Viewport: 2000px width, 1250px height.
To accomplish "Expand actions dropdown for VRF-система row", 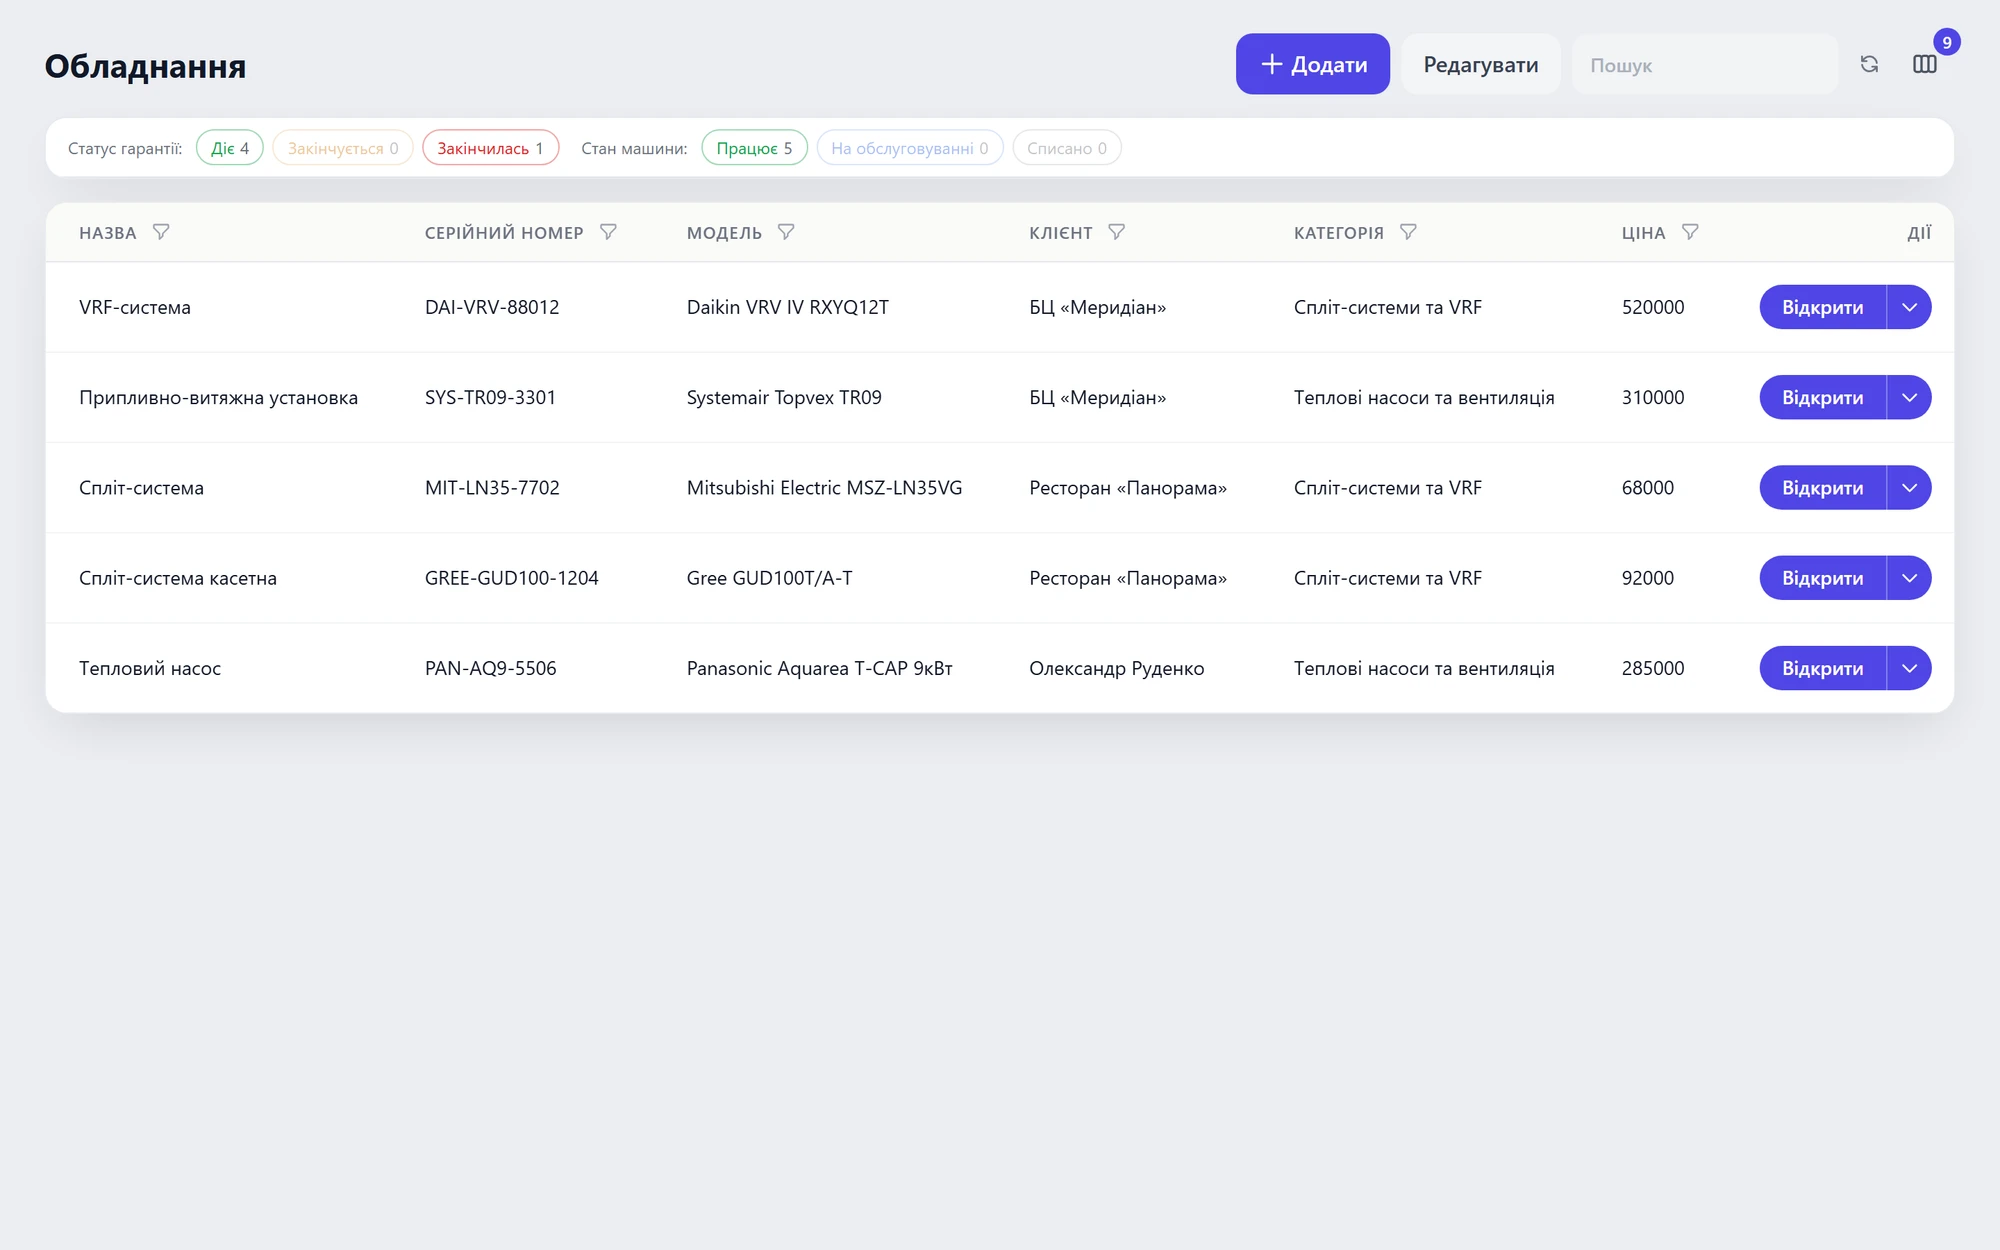I will pyautogui.click(x=1909, y=307).
